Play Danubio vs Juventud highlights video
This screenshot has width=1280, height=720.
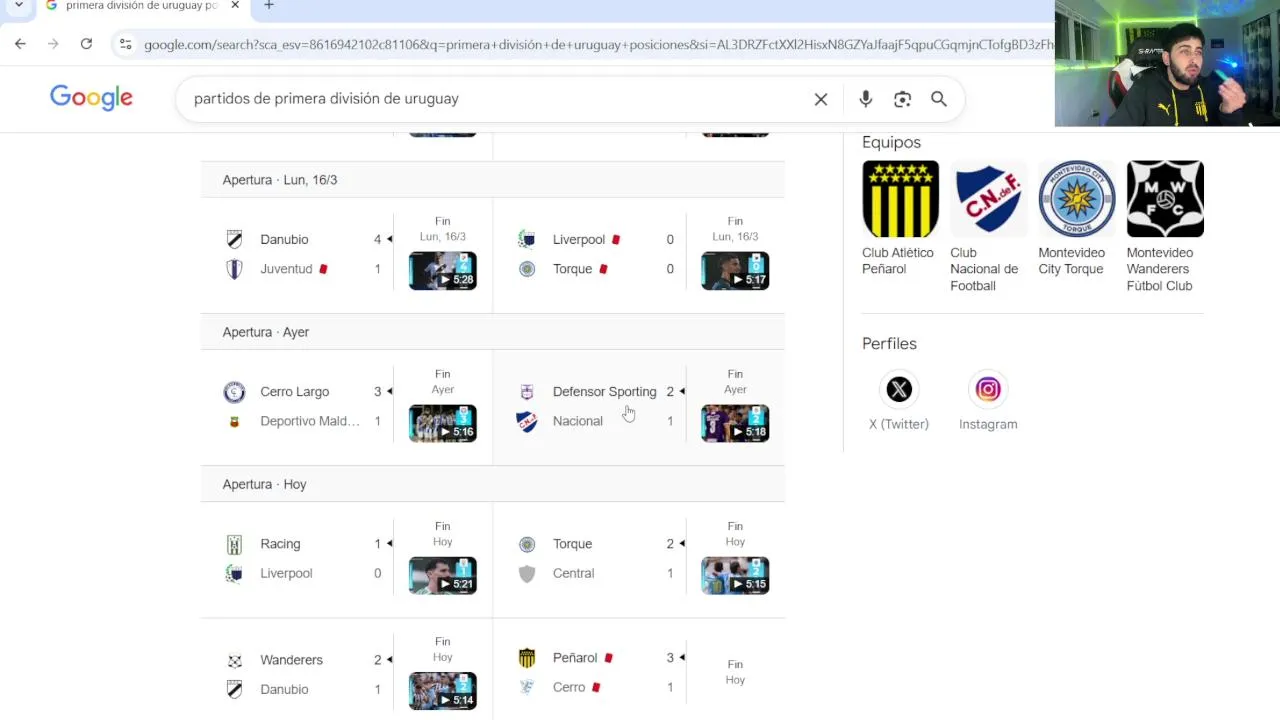pos(443,271)
